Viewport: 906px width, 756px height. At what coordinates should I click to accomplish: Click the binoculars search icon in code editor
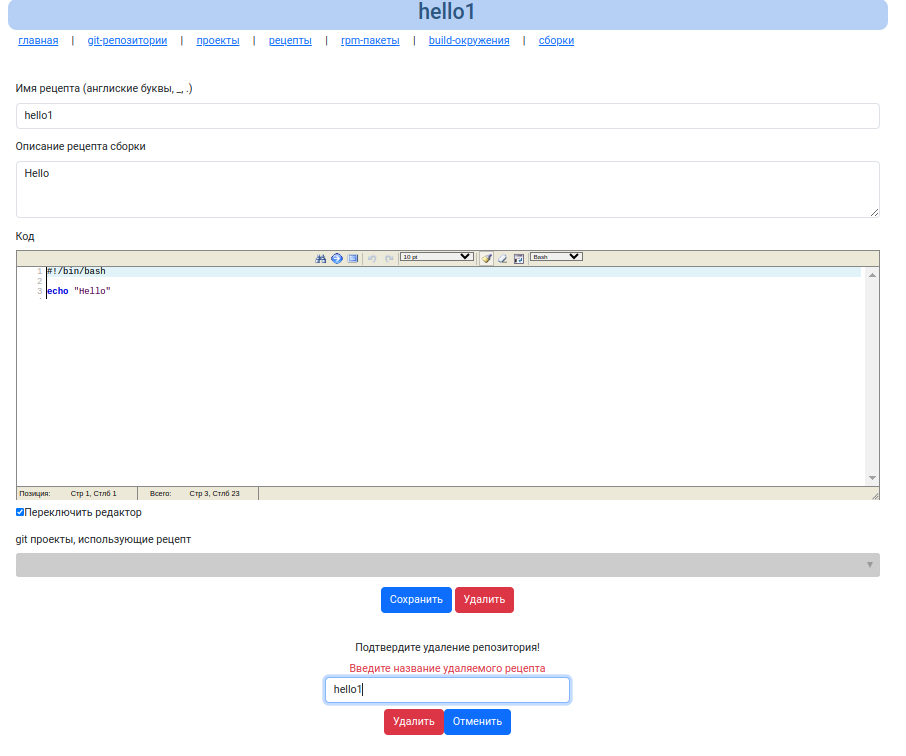coord(321,258)
